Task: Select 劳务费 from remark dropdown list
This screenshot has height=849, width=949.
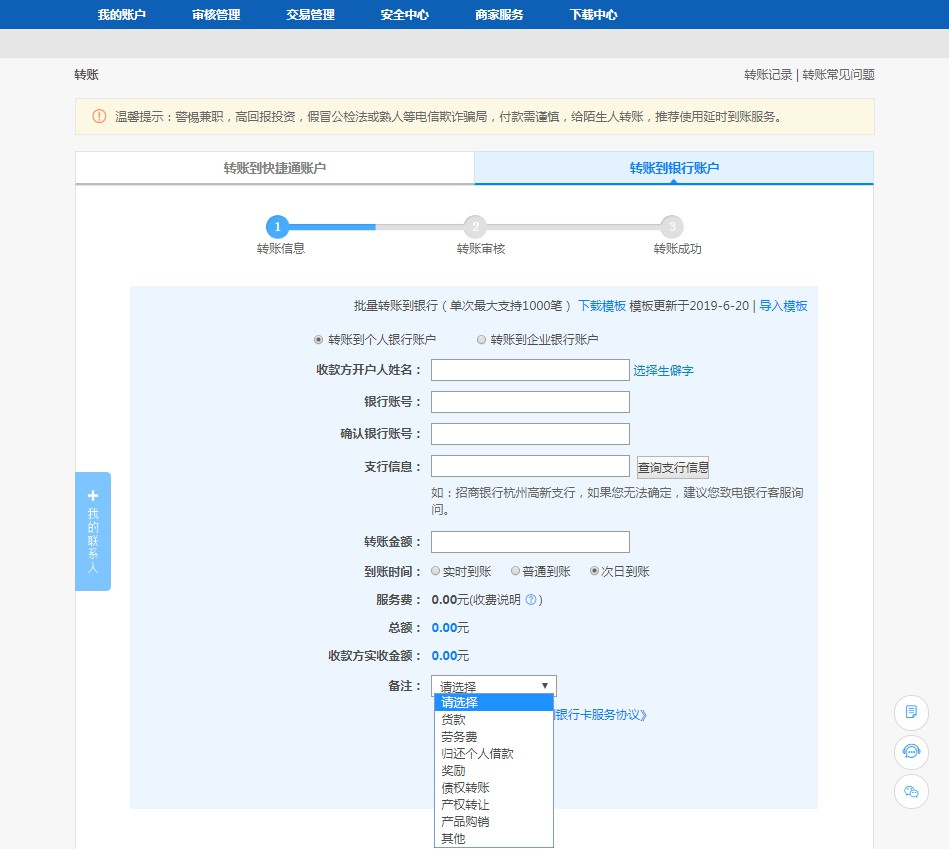Action: [x=459, y=737]
